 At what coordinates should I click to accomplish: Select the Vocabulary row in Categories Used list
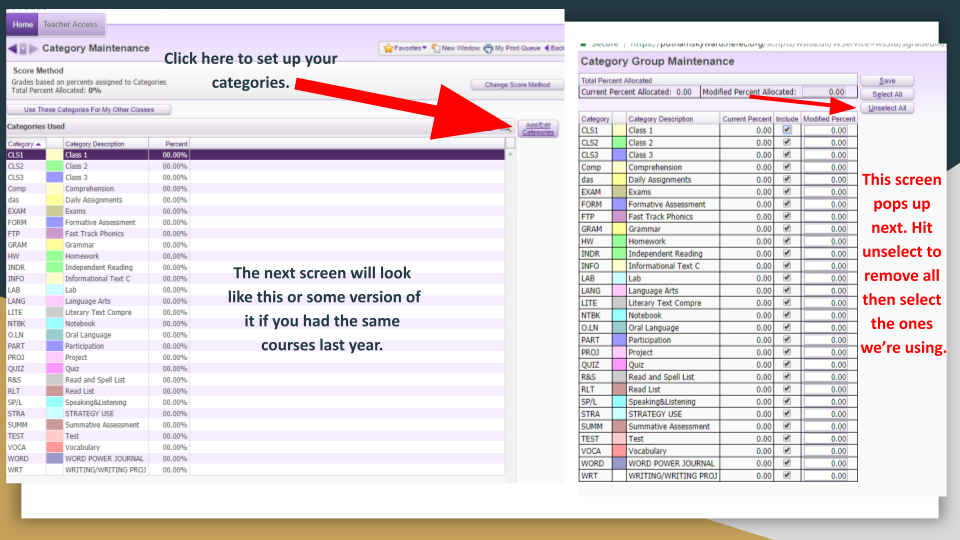tap(255, 447)
